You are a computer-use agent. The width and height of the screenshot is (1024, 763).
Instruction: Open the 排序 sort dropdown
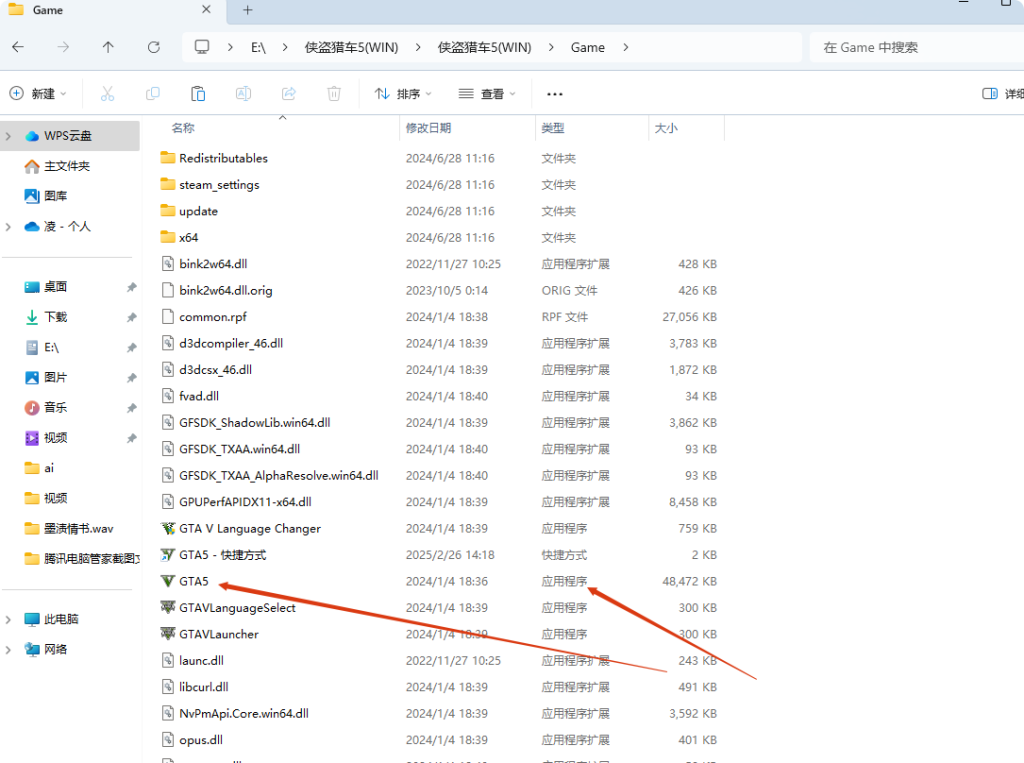point(403,93)
